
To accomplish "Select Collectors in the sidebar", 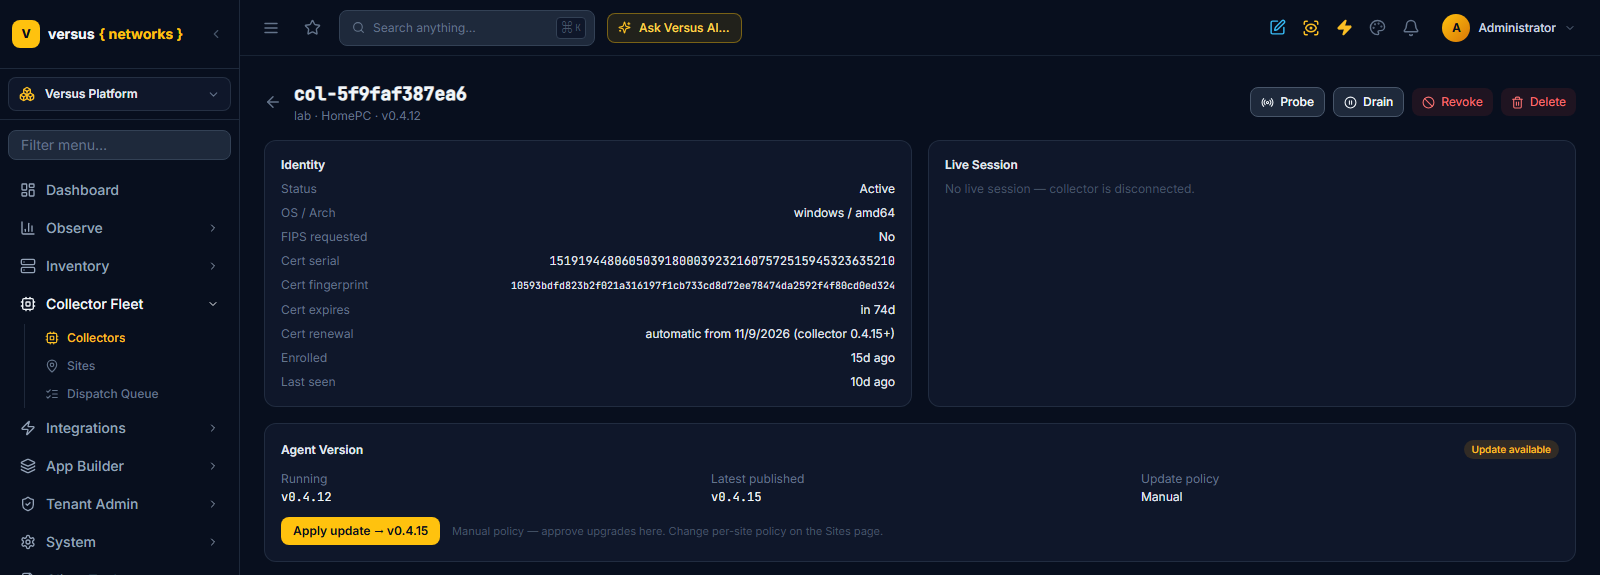I will point(96,338).
